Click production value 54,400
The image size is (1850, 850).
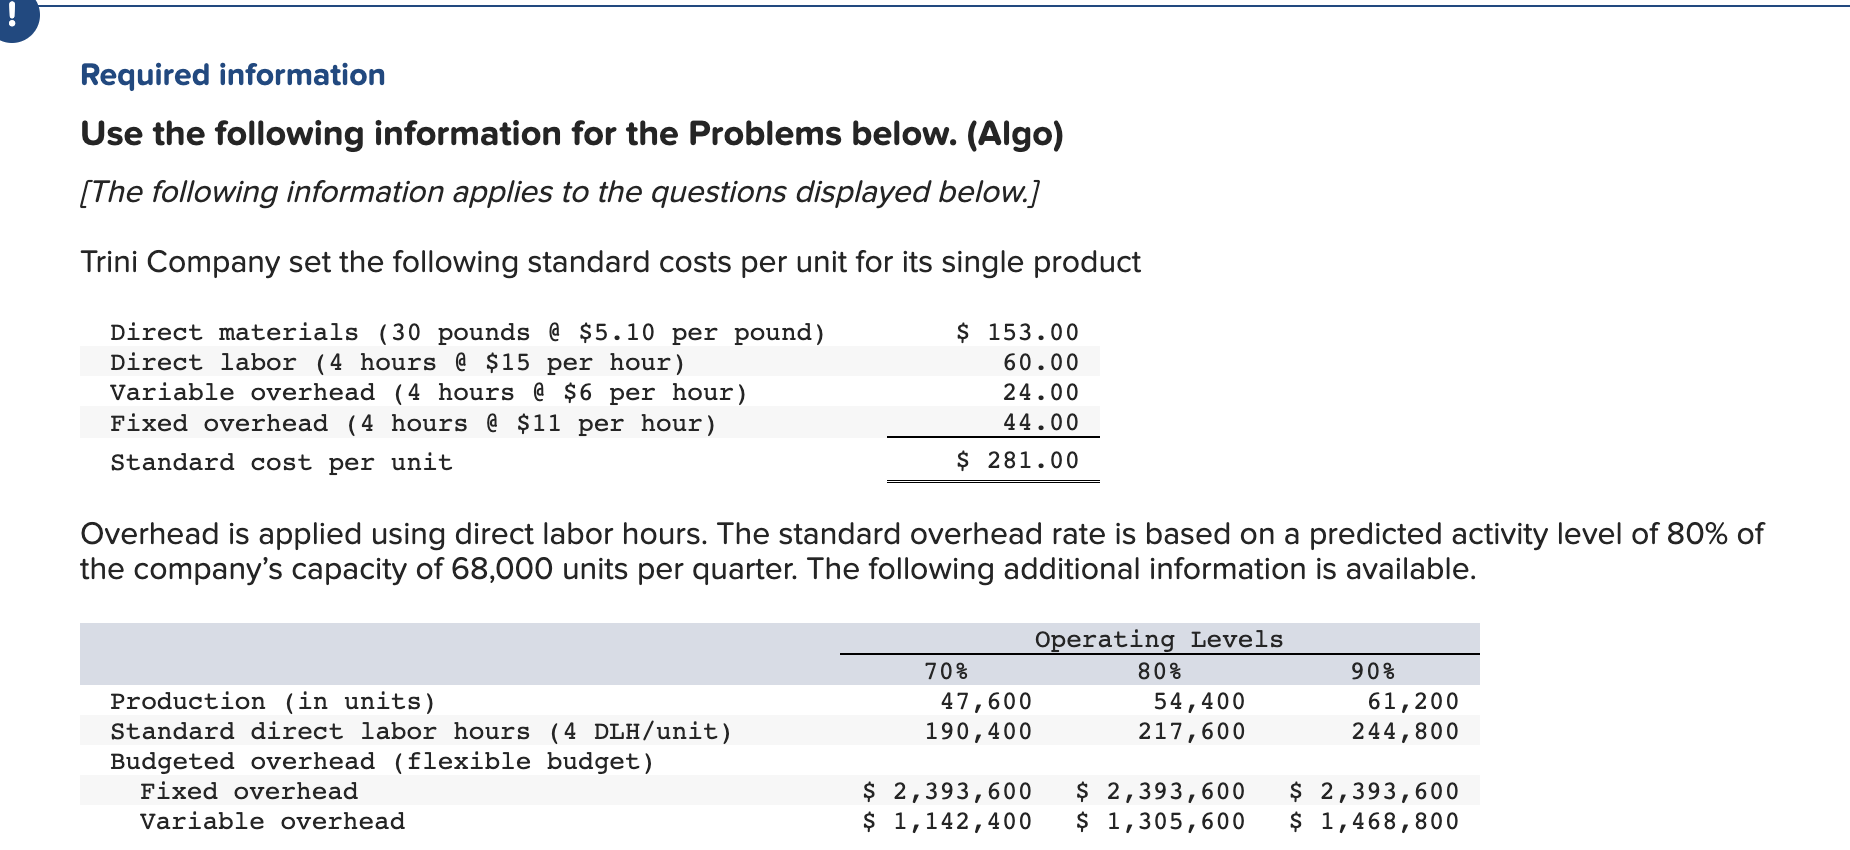(x=1200, y=701)
